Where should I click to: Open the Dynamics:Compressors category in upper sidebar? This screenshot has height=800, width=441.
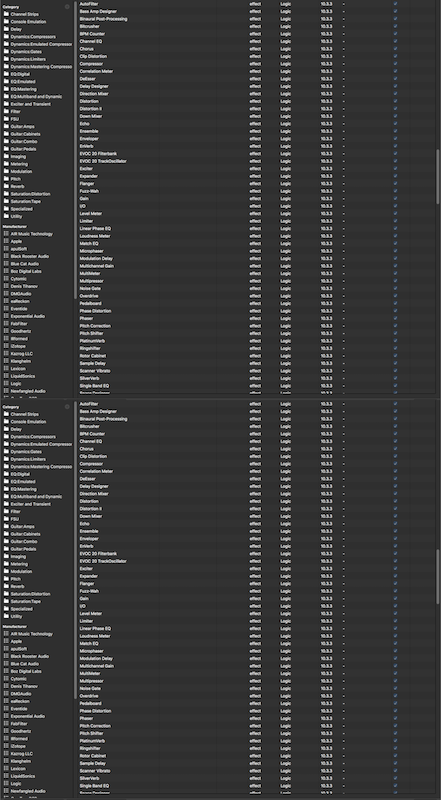[33, 37]
